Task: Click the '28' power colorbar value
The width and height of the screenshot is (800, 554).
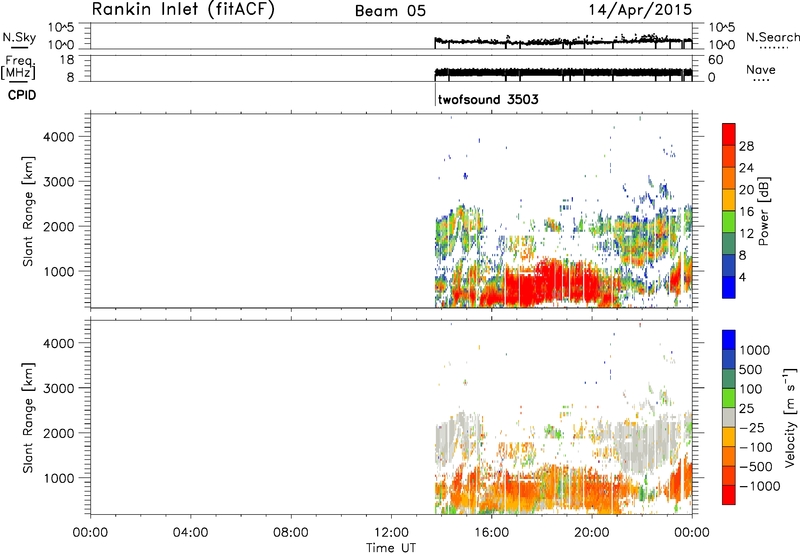Action: (746, 146)
